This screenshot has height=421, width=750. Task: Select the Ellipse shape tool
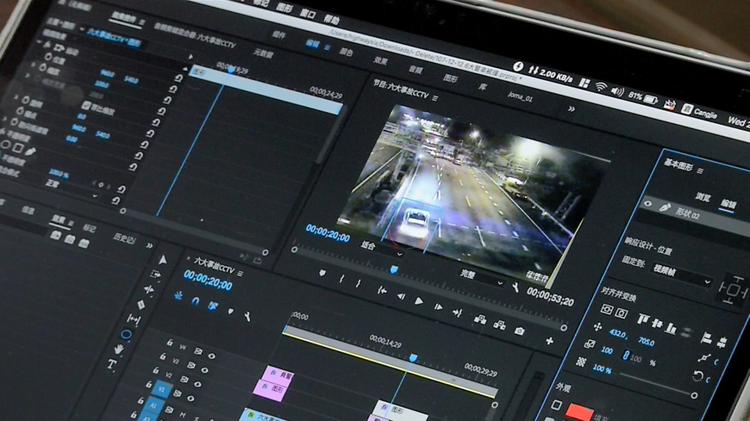[x=126, y=334]
